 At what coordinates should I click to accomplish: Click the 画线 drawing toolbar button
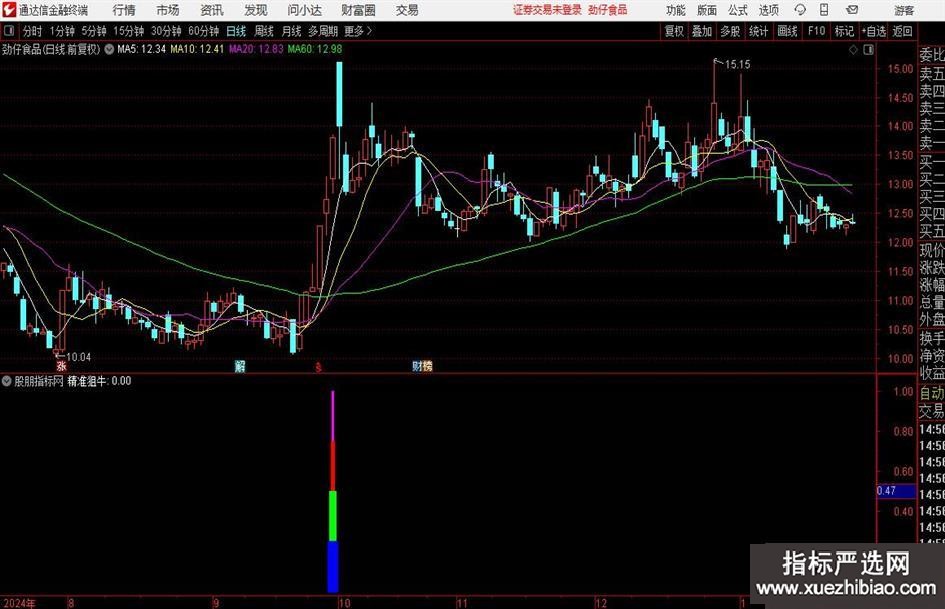tap(788, 31)
